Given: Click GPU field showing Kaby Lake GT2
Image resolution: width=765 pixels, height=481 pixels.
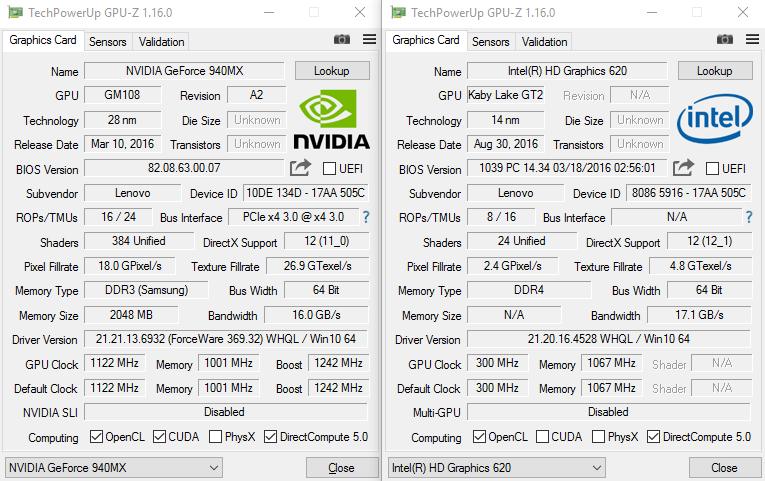Looking at the screenshot, I should click(x=505, y=95).
